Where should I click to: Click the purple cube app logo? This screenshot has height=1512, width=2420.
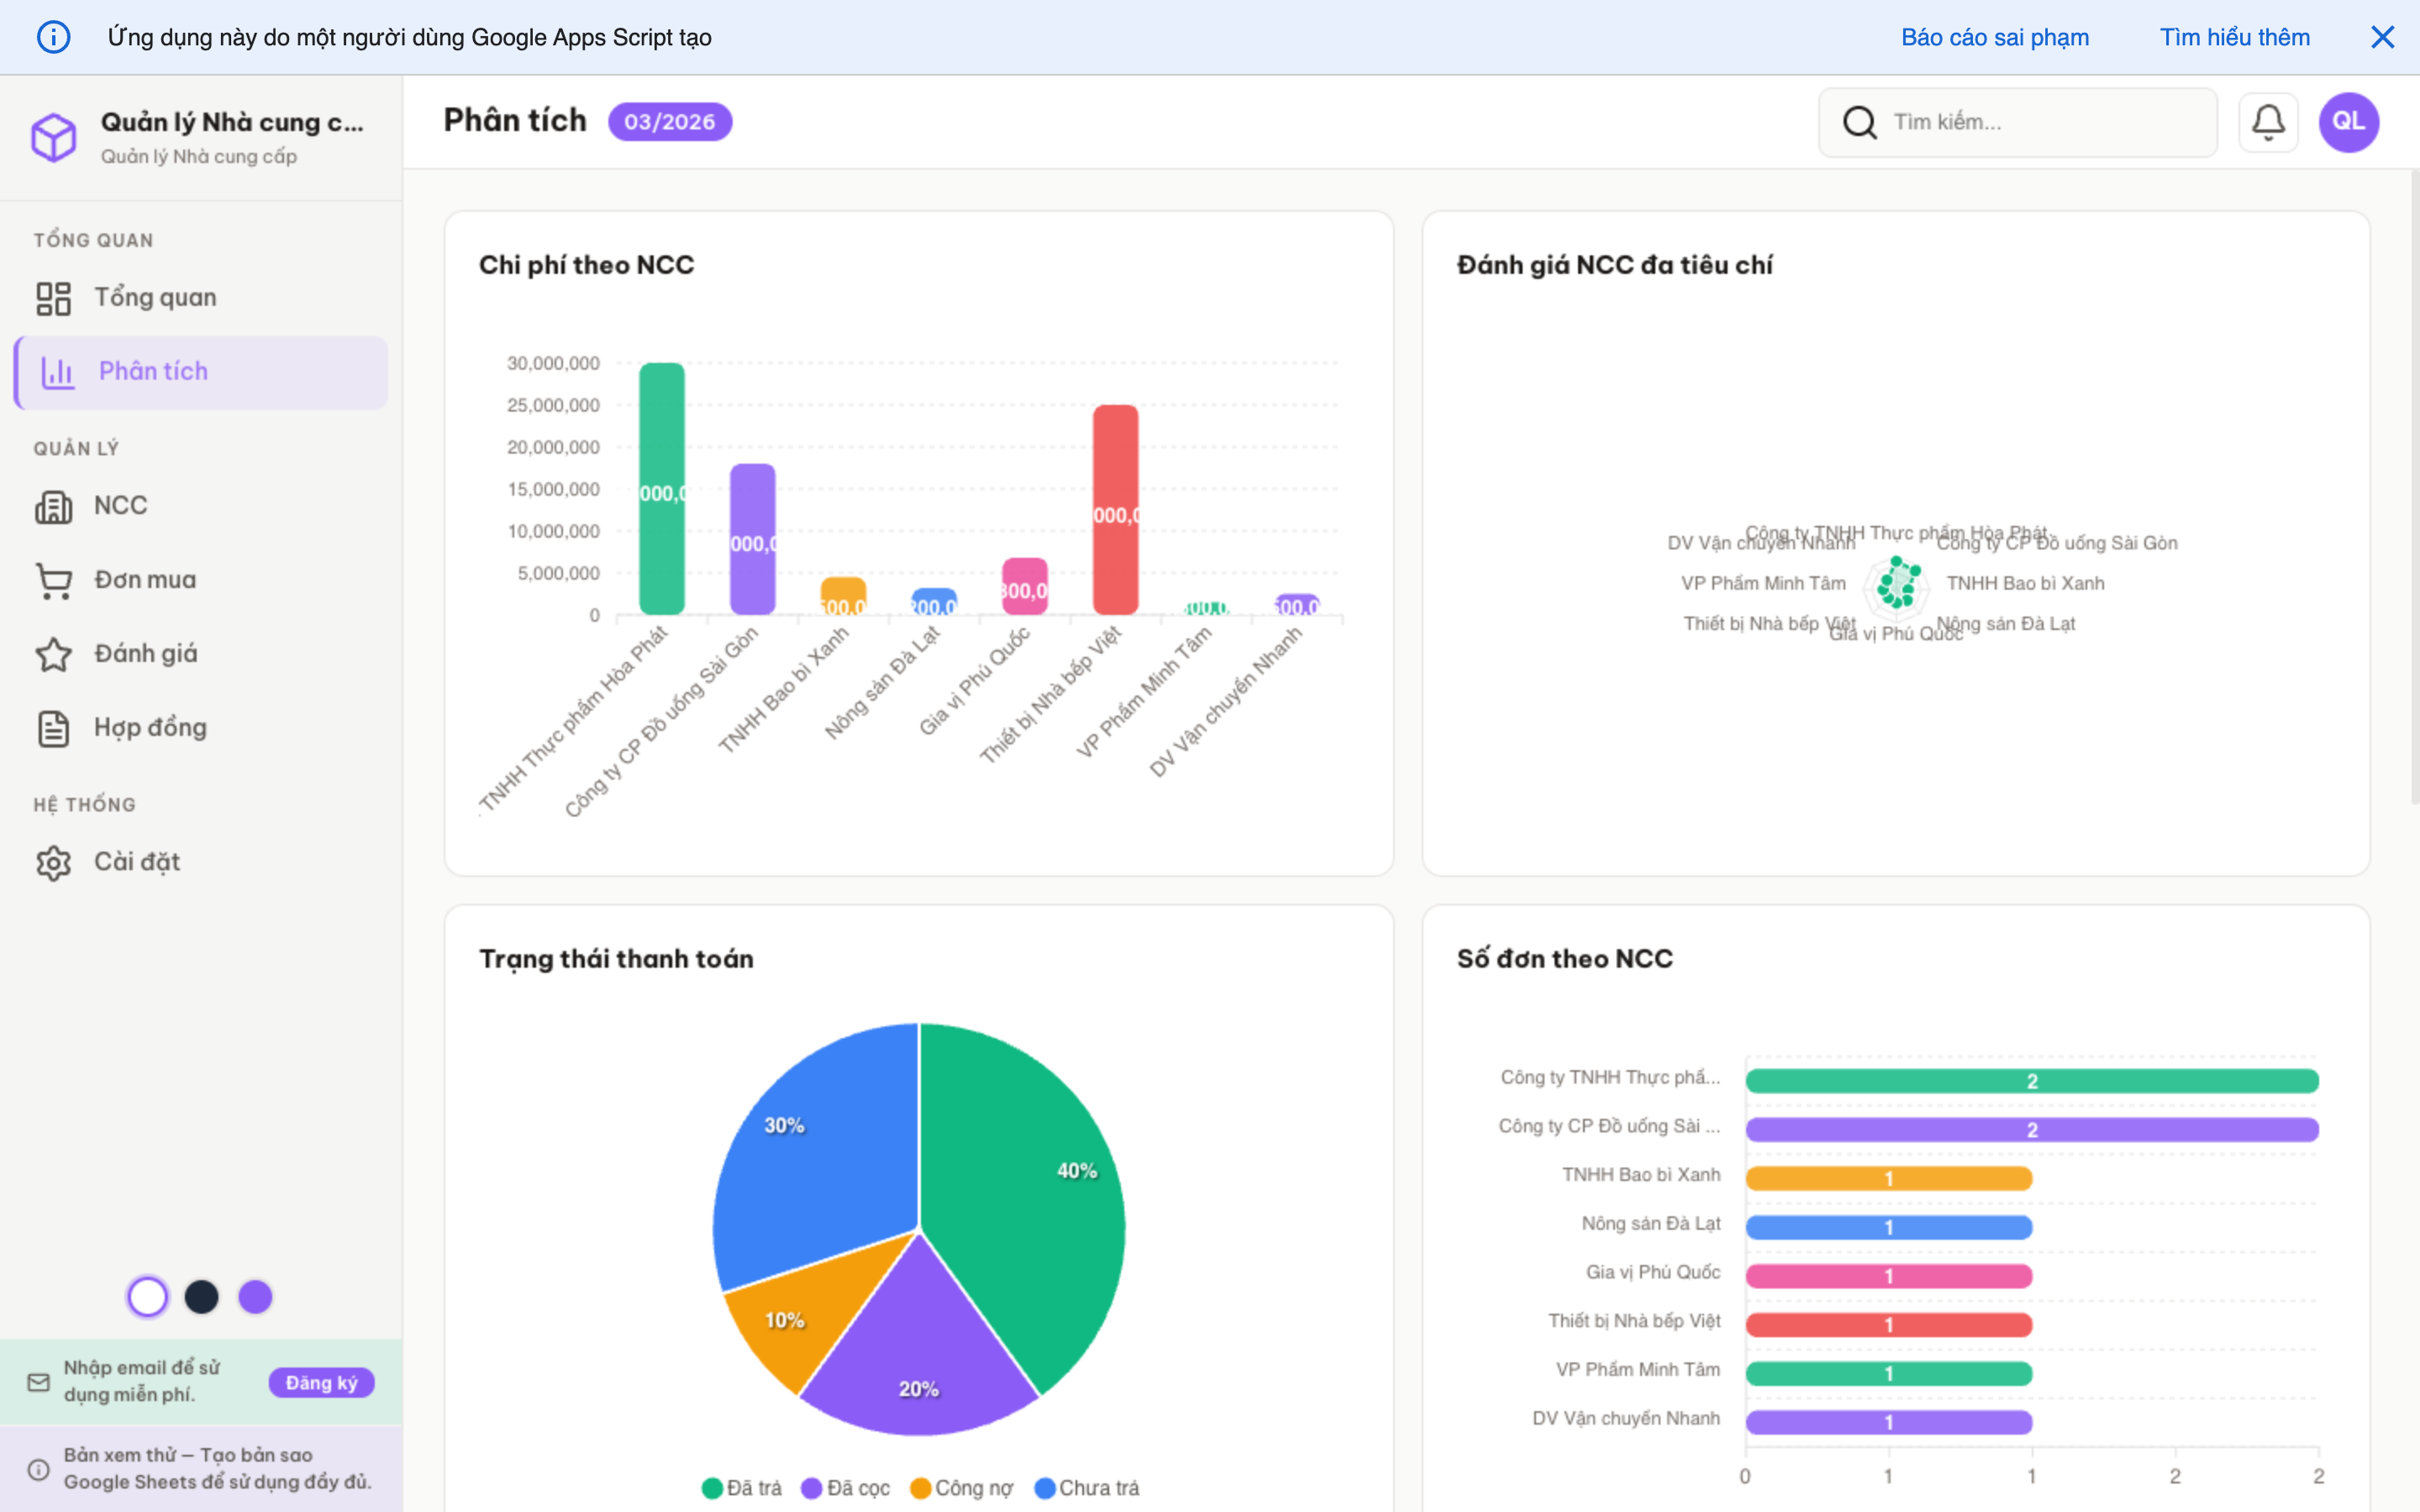(54, 137)
